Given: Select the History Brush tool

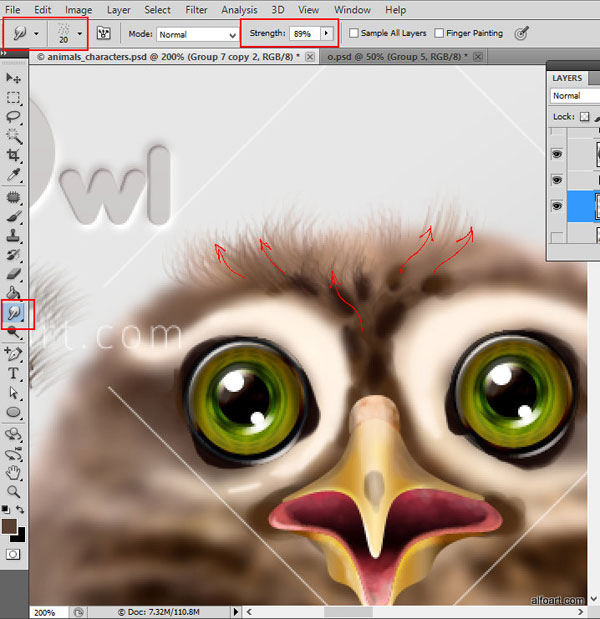Looking at the screenshot, I should 13,255.
